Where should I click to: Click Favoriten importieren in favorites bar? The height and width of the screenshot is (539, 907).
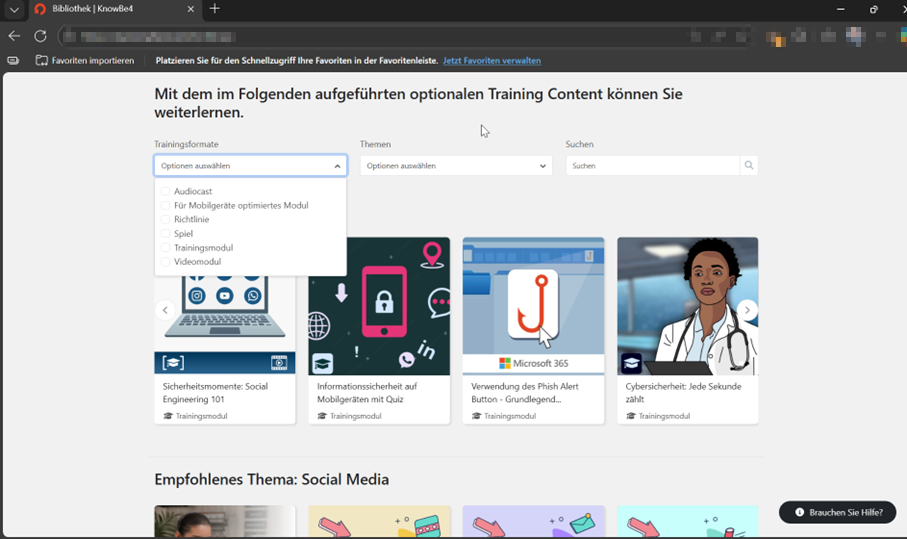pos(85,61)
